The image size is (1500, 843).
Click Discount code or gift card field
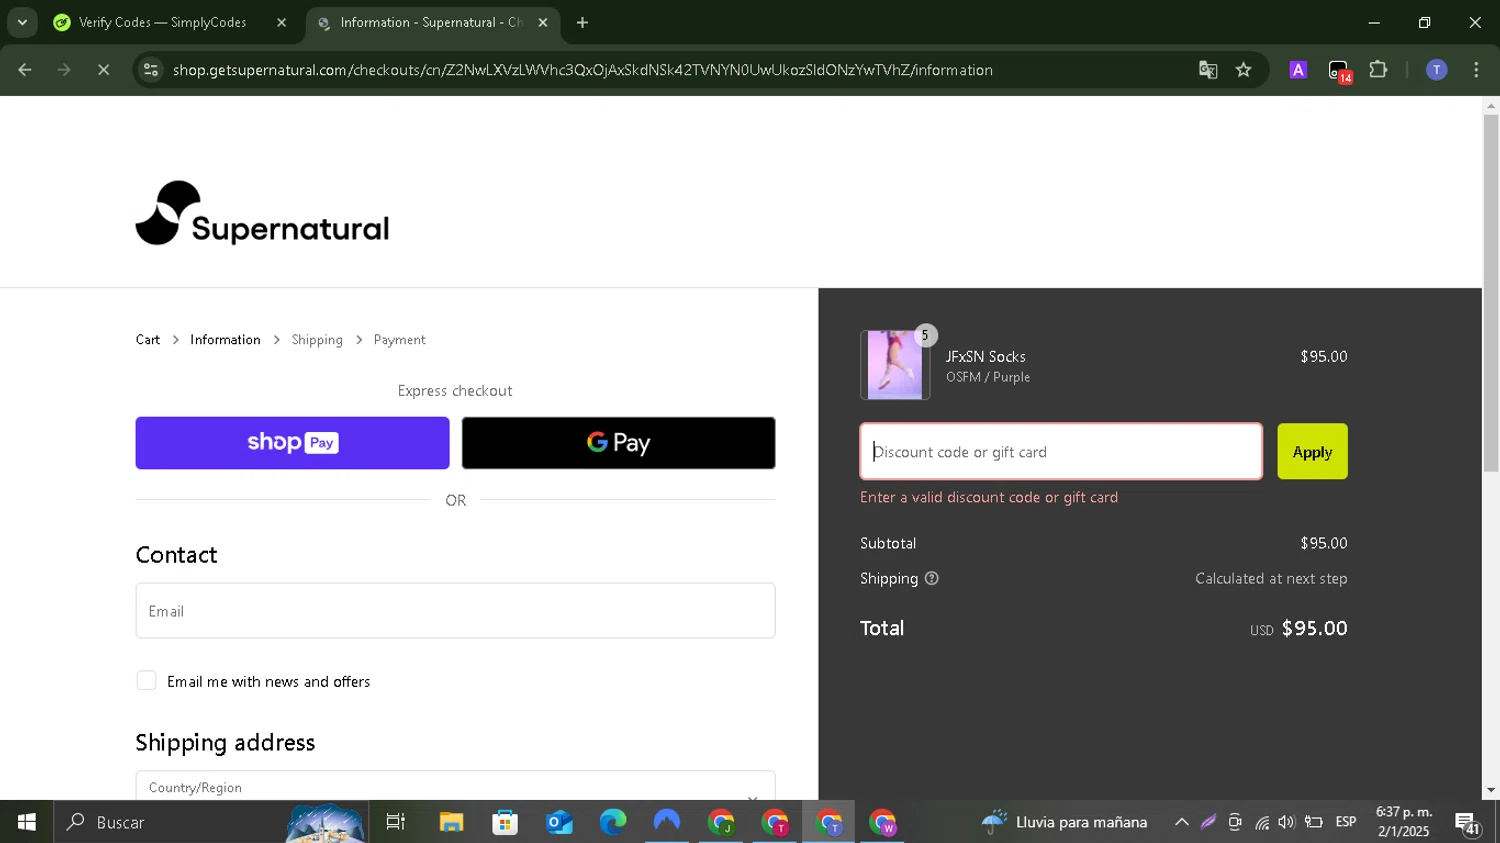click(x=1061, y=451)
